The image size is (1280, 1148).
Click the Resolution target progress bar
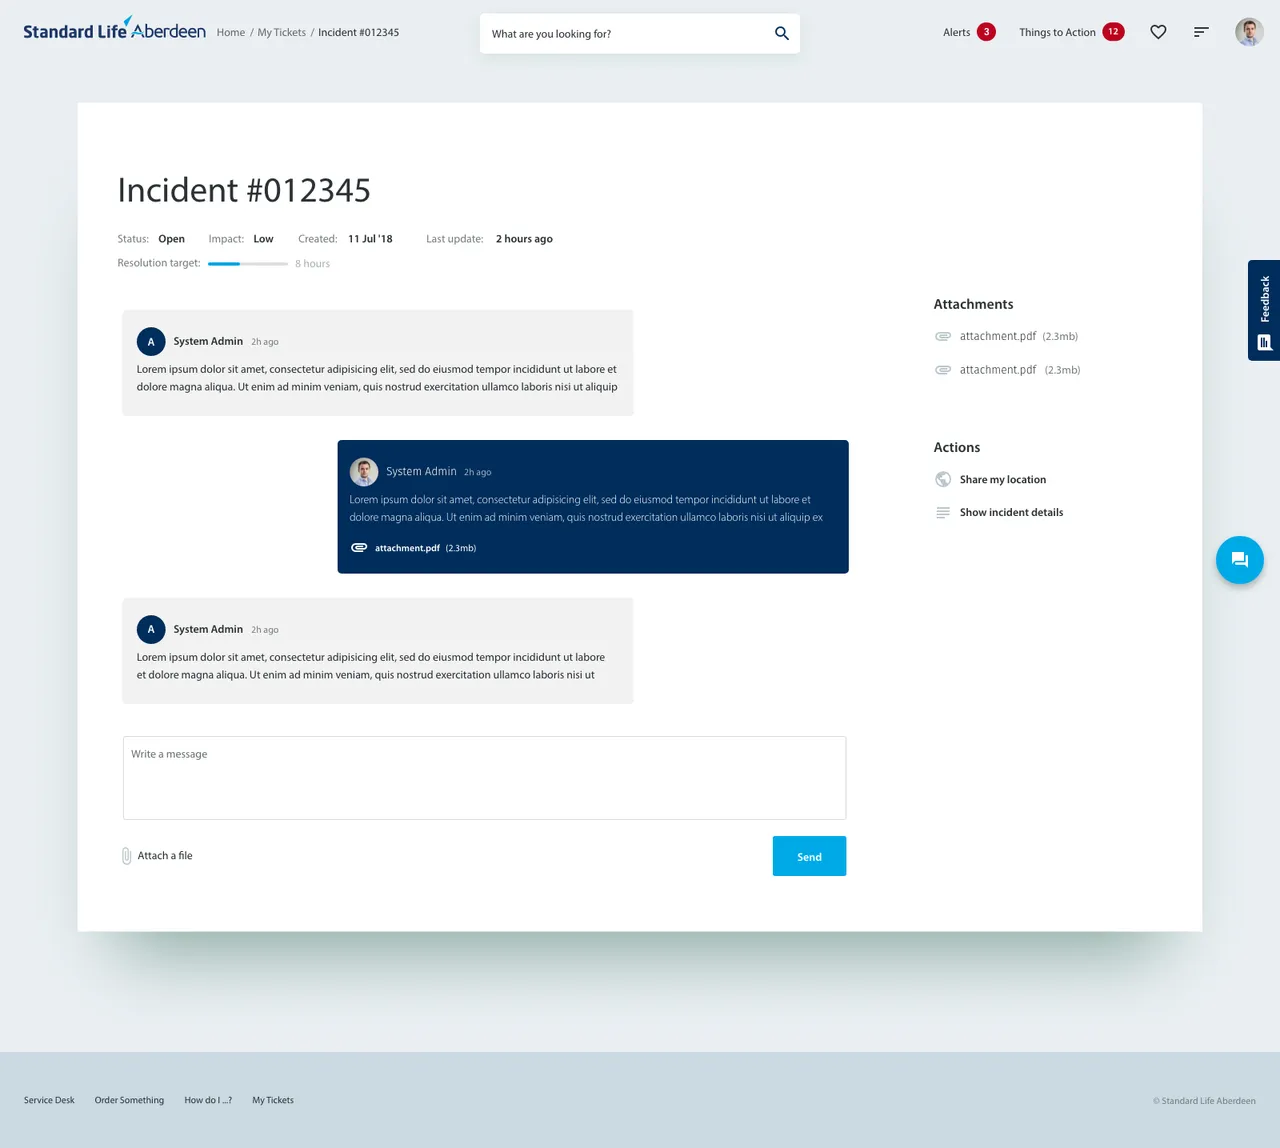point(247,263)
